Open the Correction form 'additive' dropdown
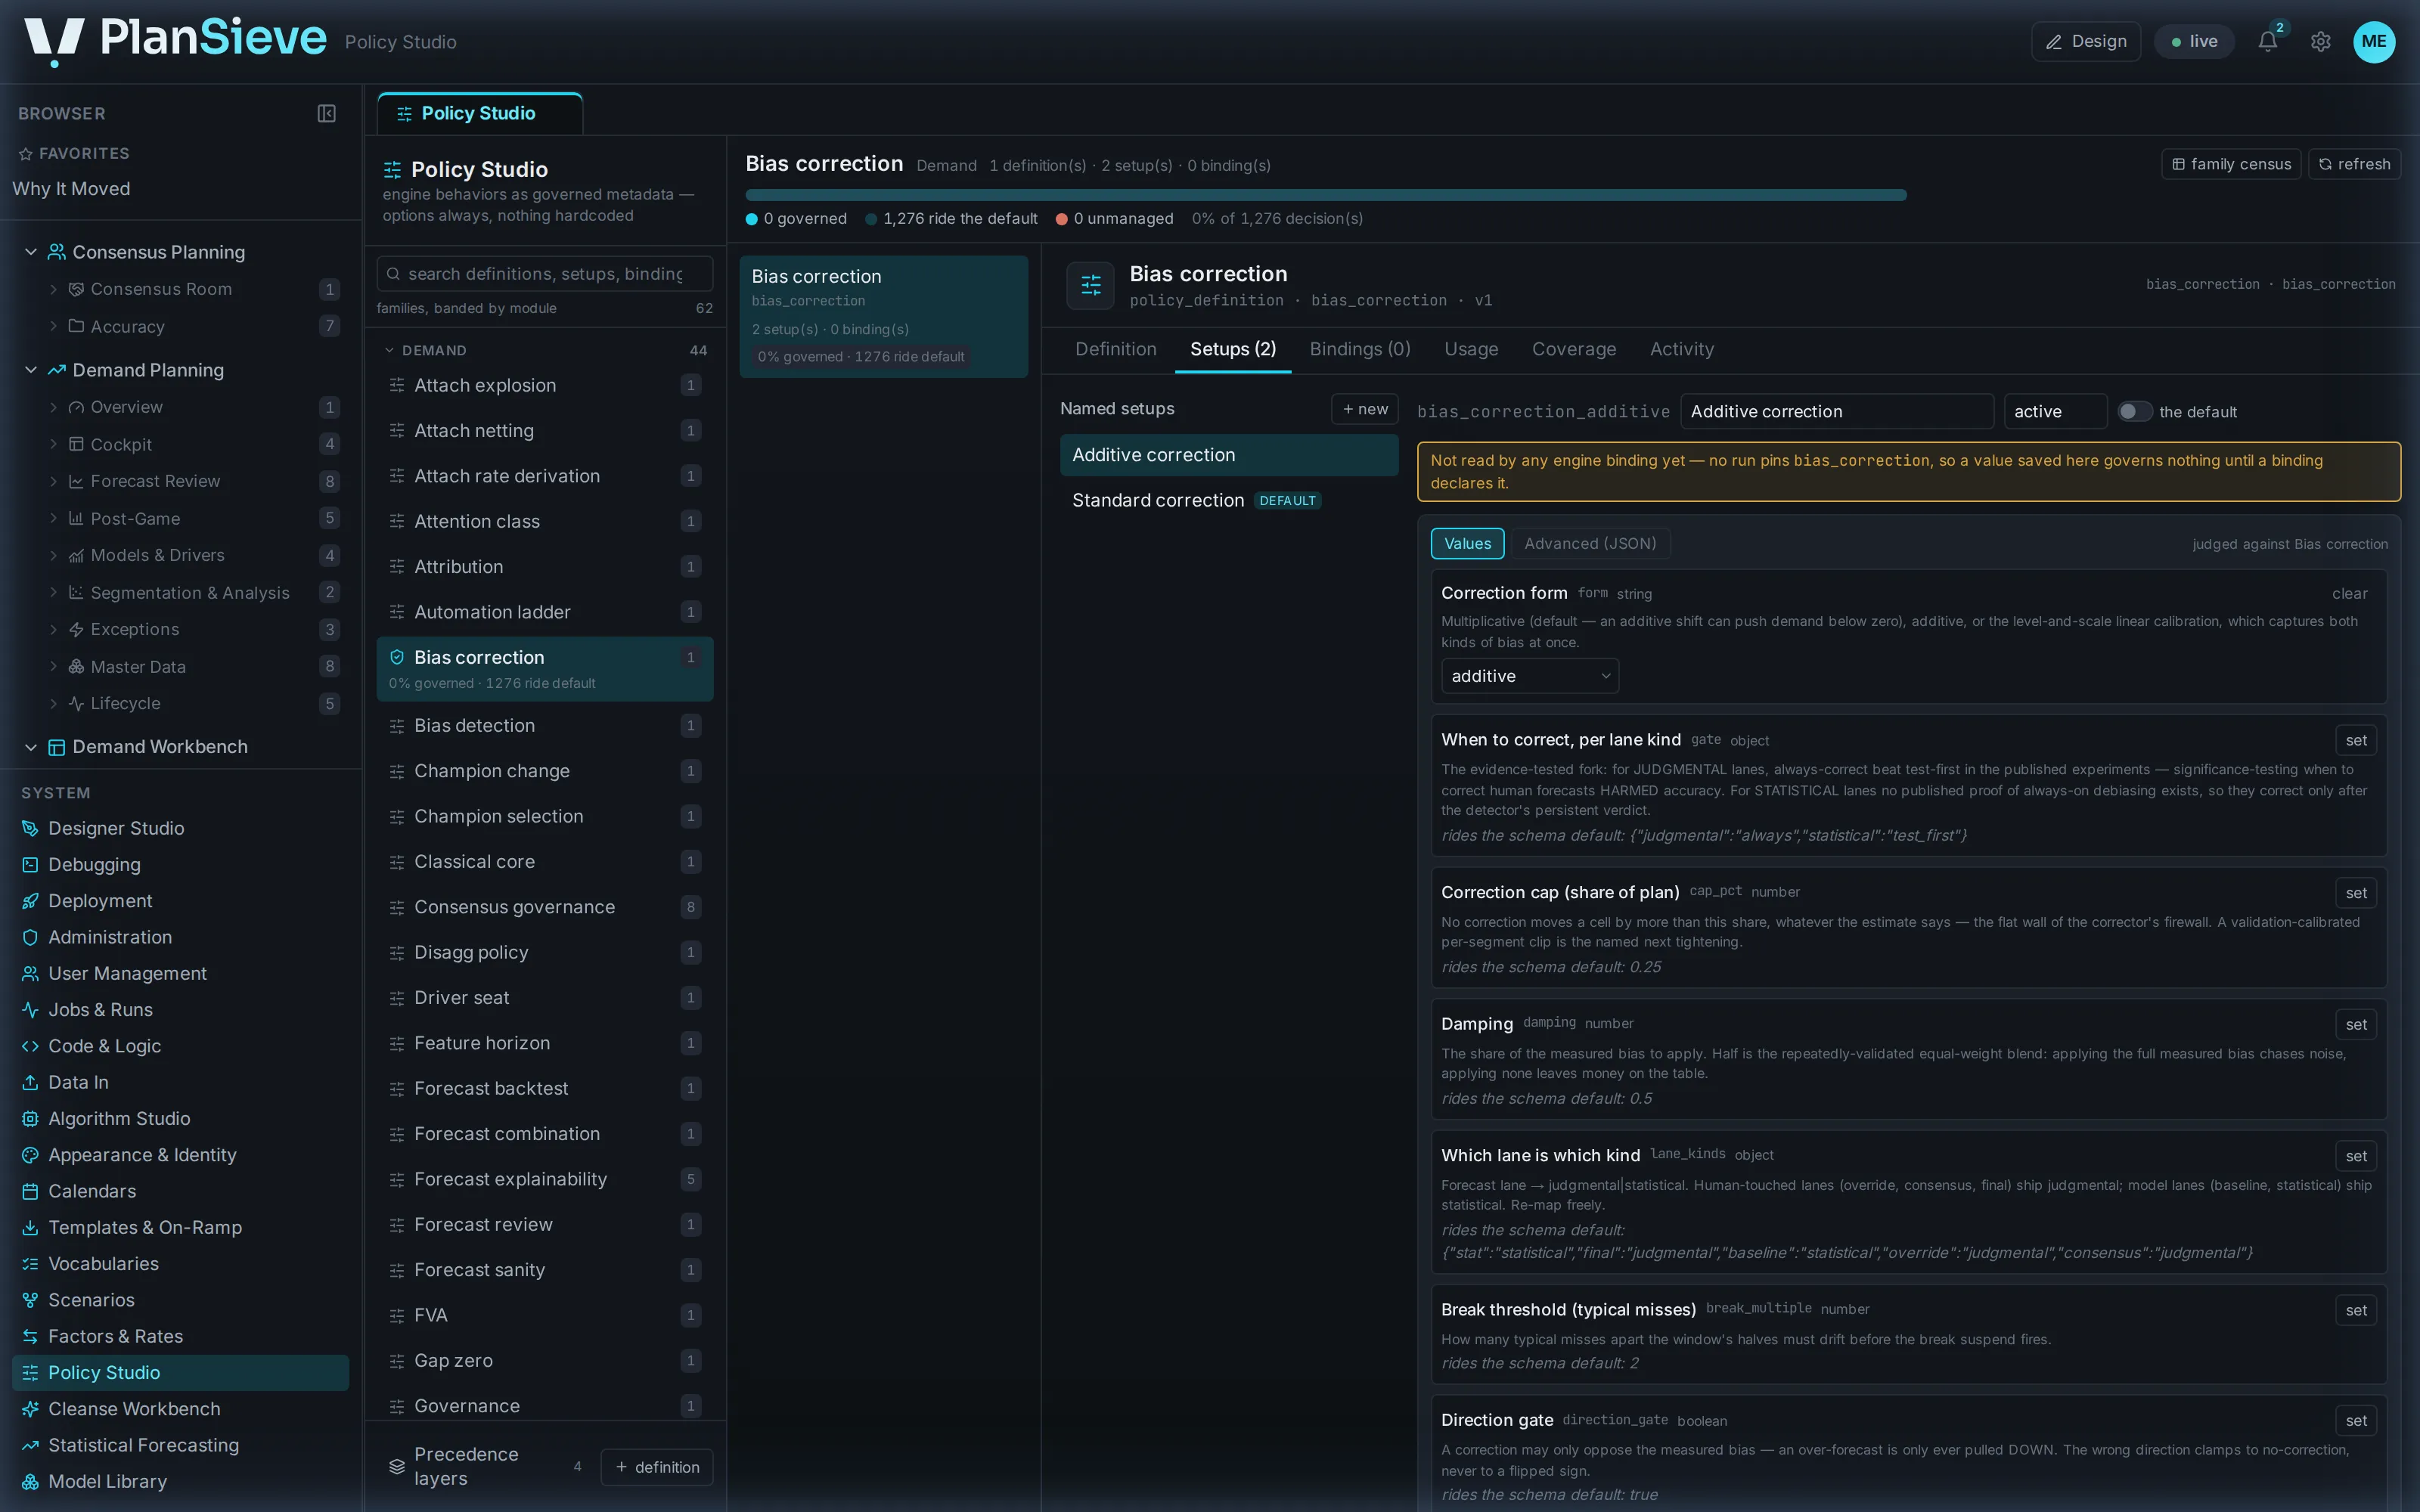Viewport: 2420px width, 1512px height. click(1530, 676)
